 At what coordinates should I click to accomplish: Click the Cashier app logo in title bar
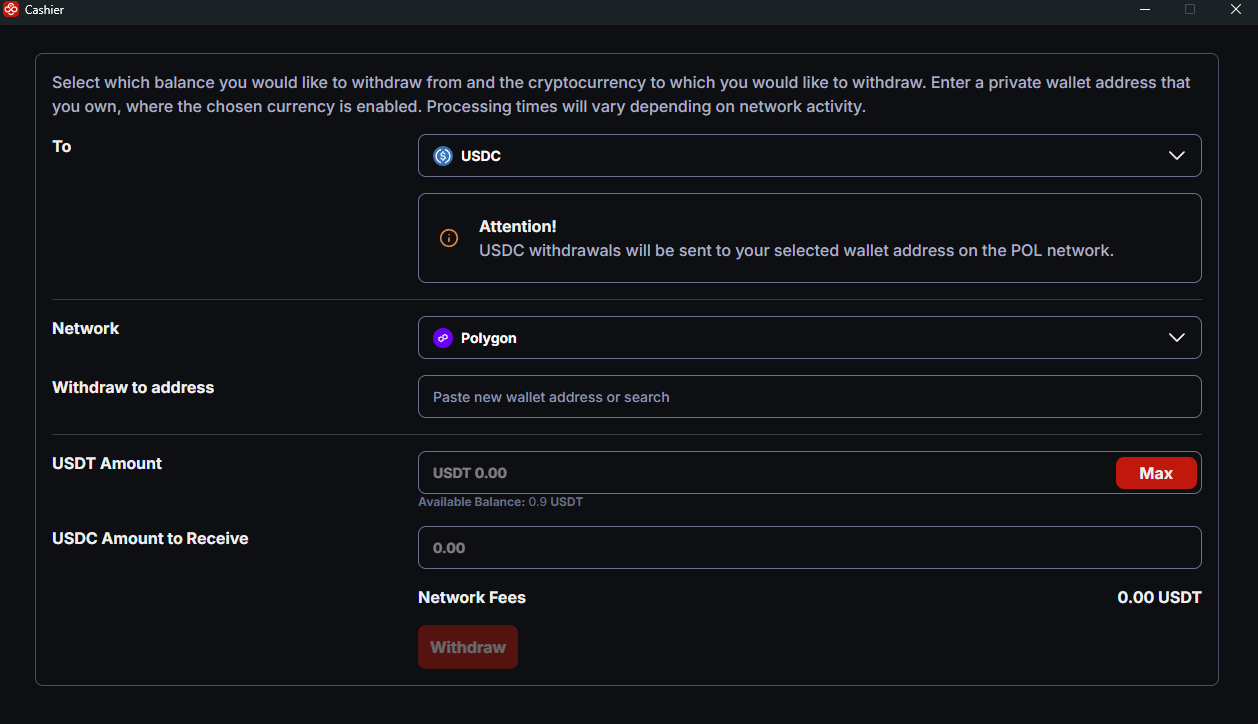[x=11, y=9]
